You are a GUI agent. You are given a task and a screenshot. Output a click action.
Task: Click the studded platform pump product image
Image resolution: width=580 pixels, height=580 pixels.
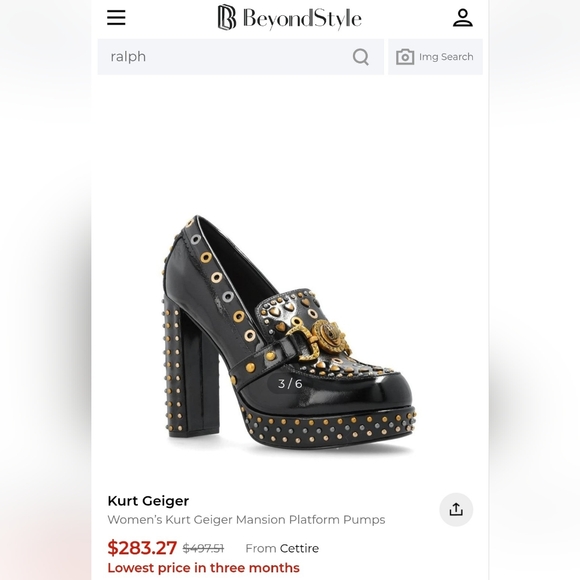coord(289,333)
